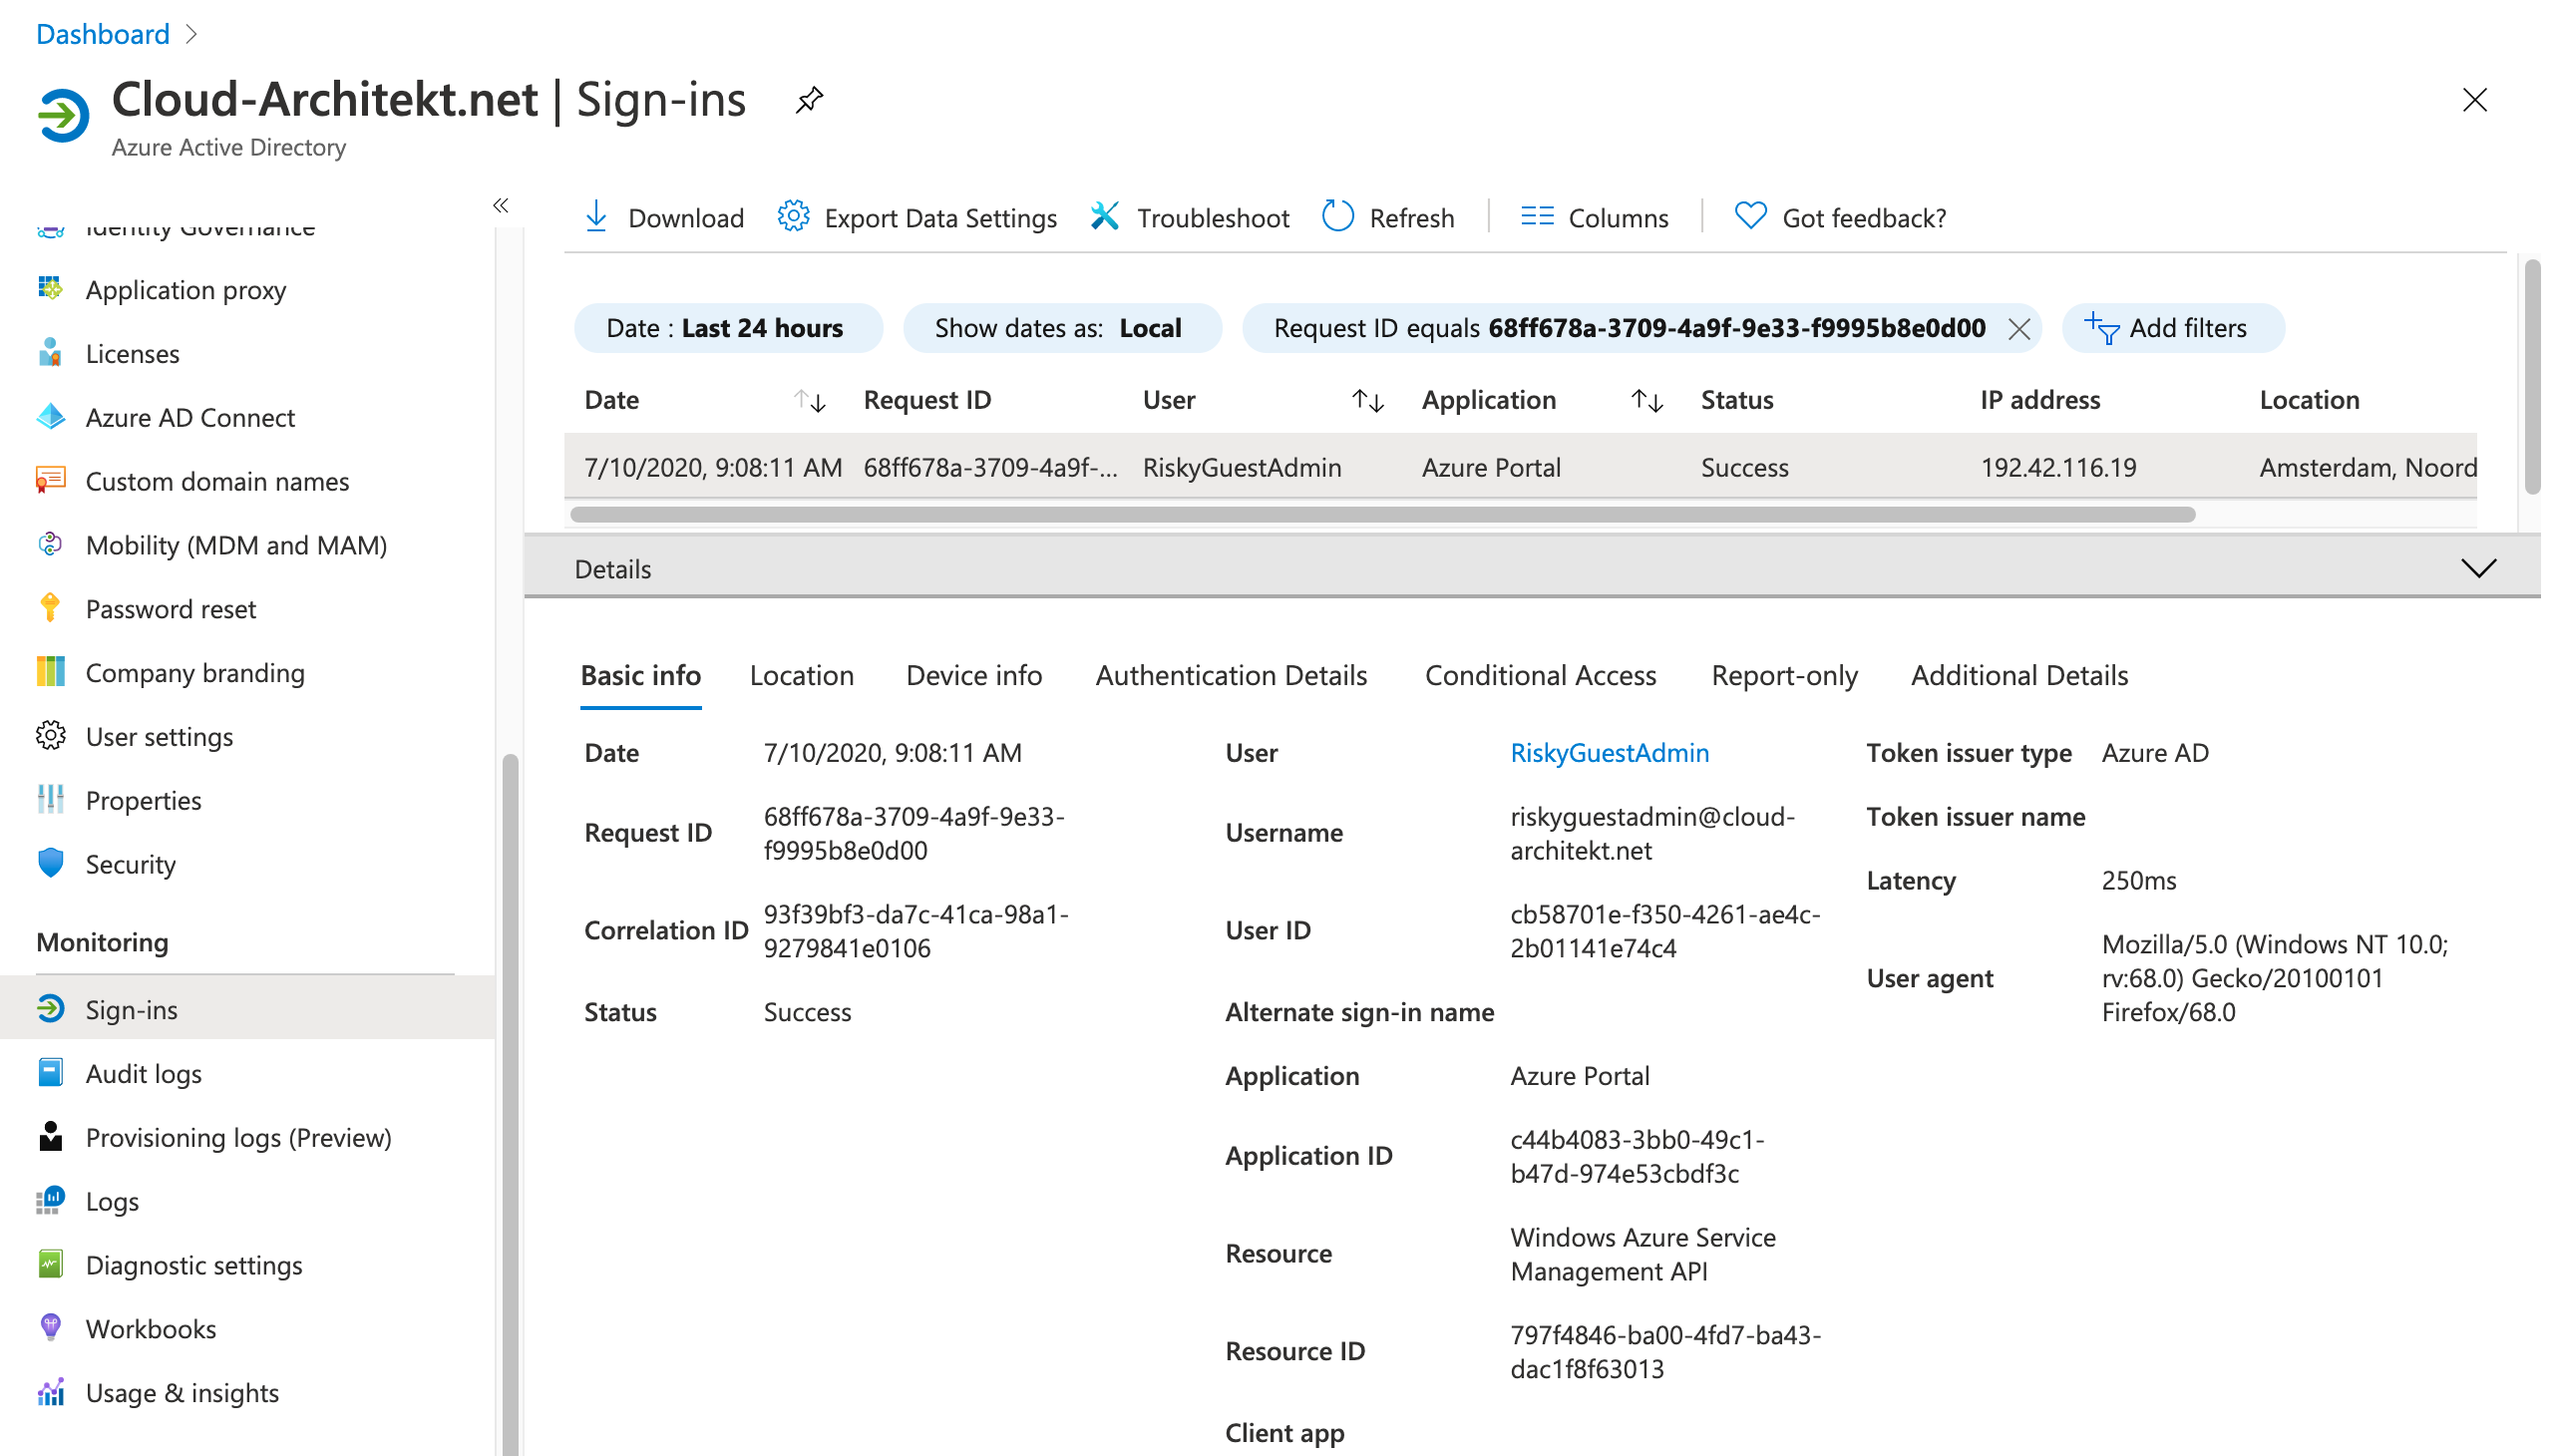
Task: Switch to the Location tab
Action: pyautogui.click(x=801, y=676)
